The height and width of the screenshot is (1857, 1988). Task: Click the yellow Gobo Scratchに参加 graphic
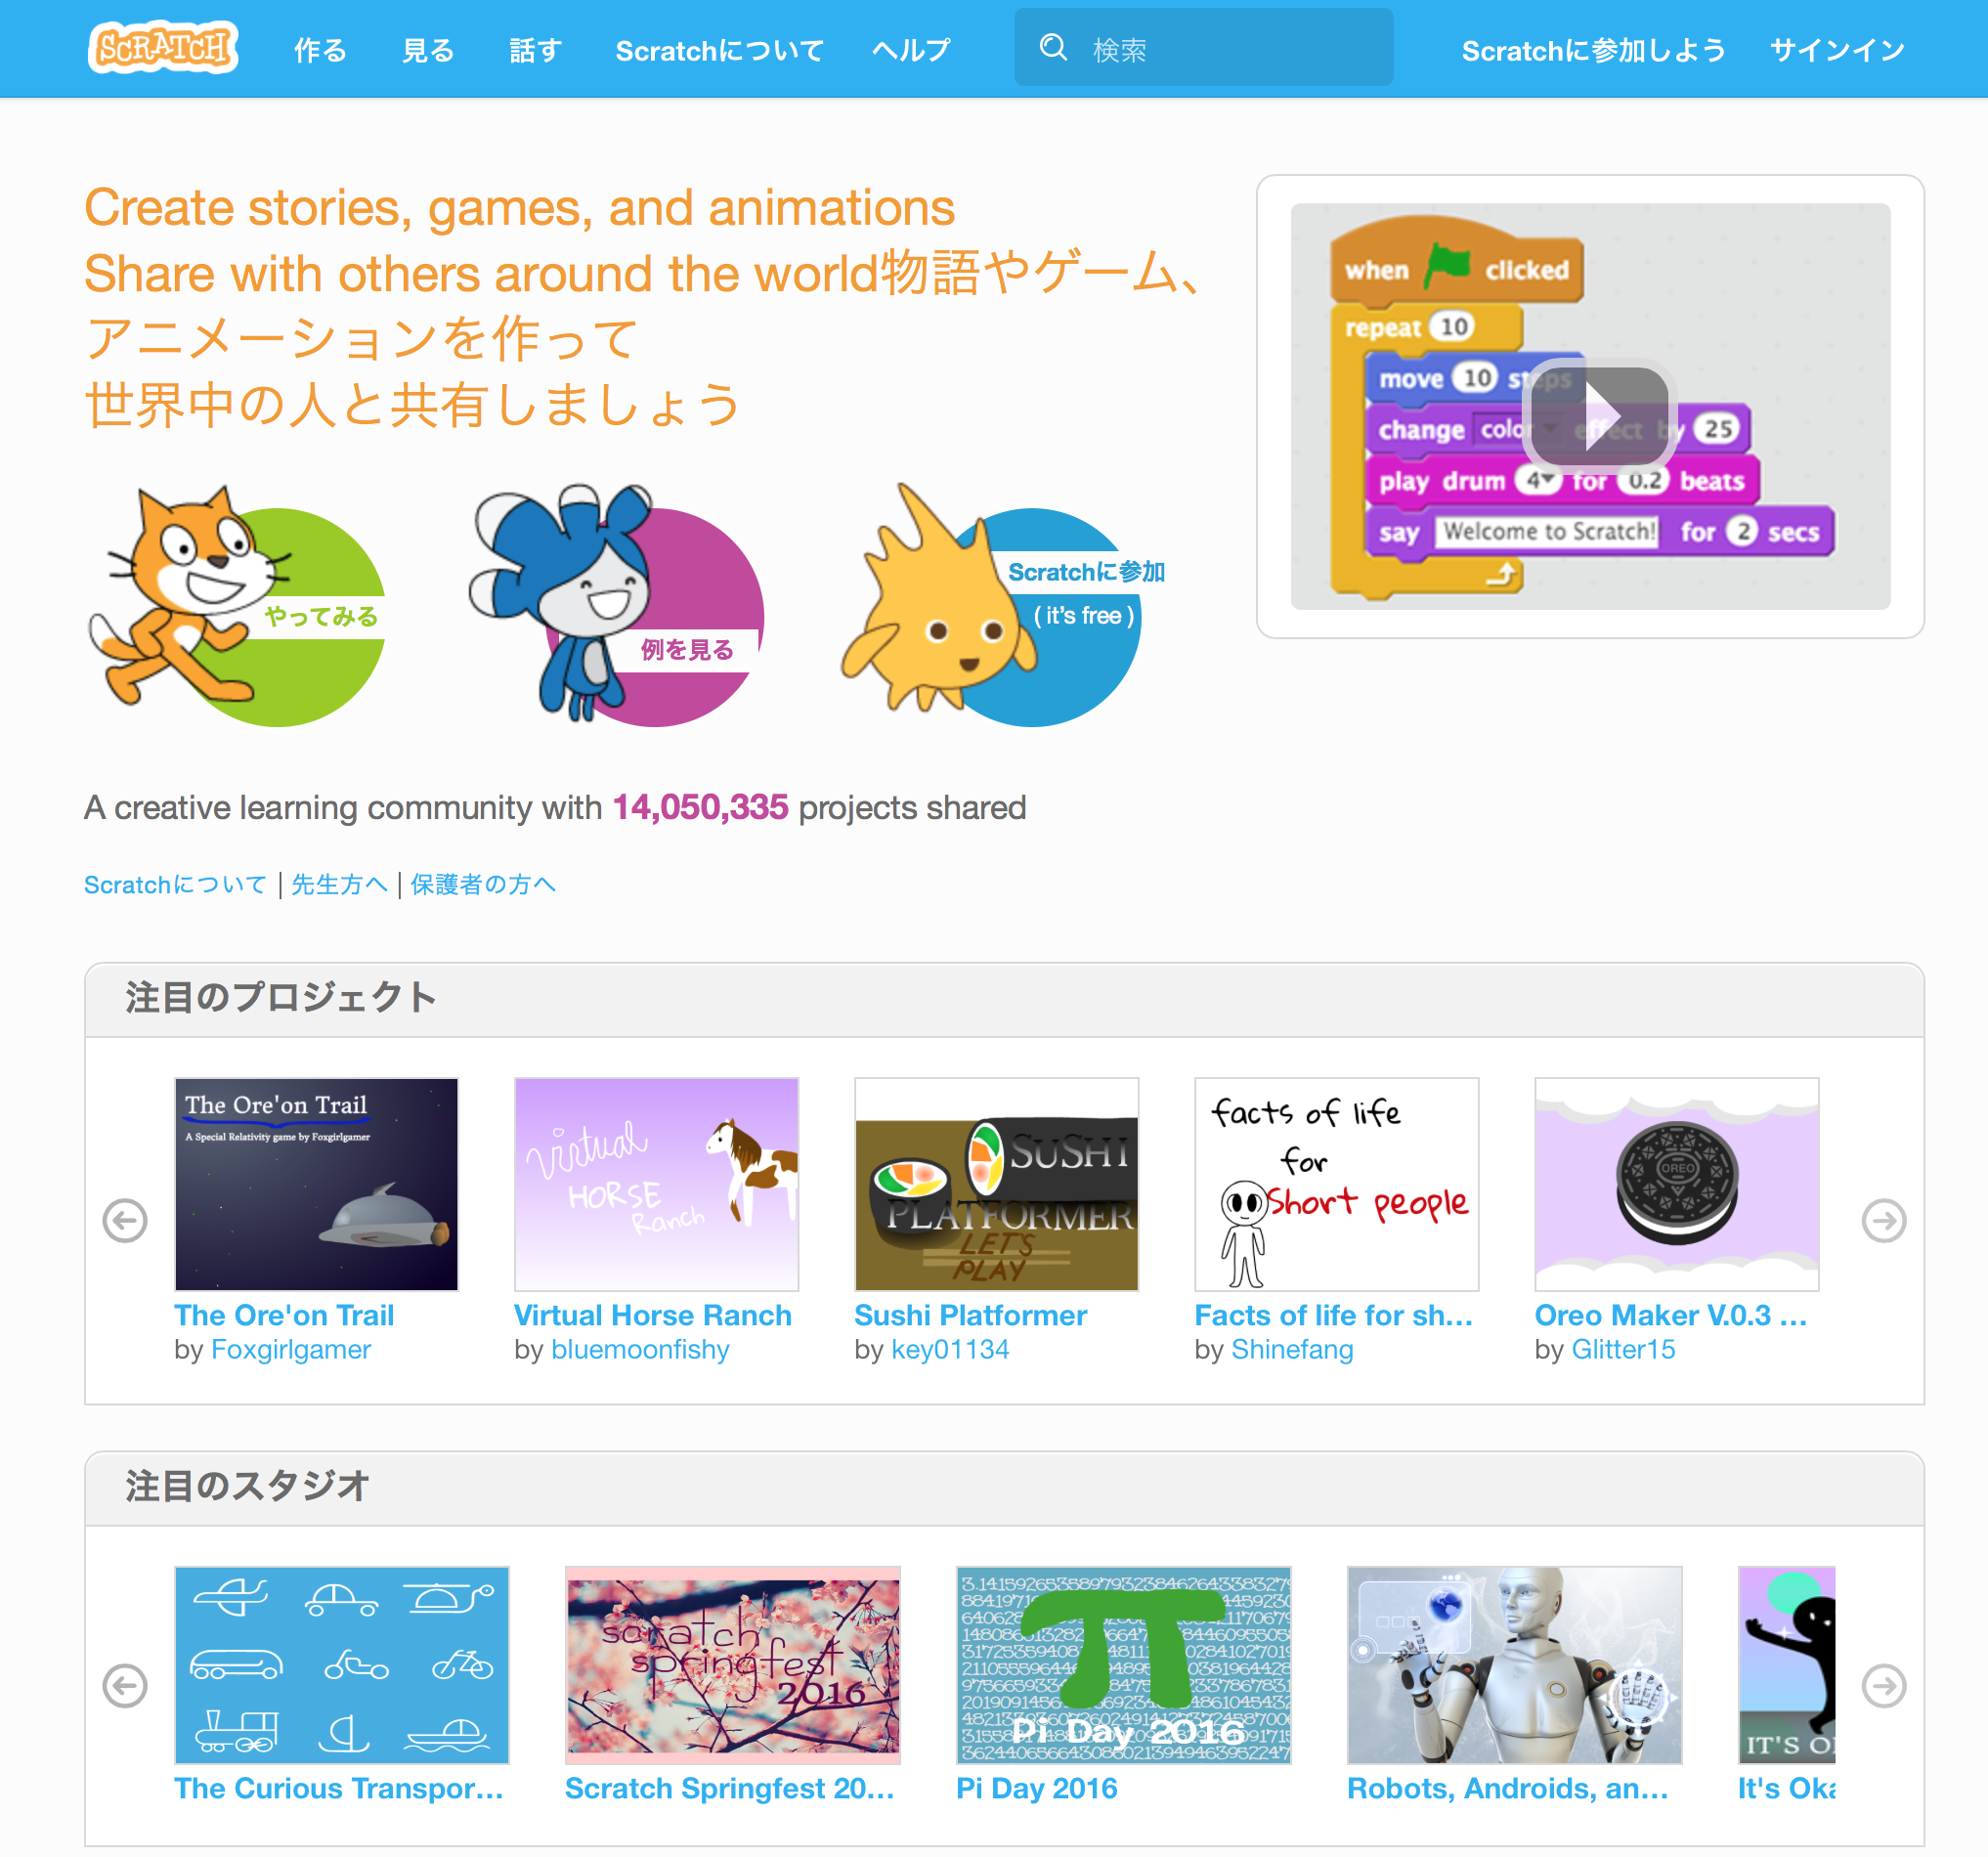[1003, 604]
